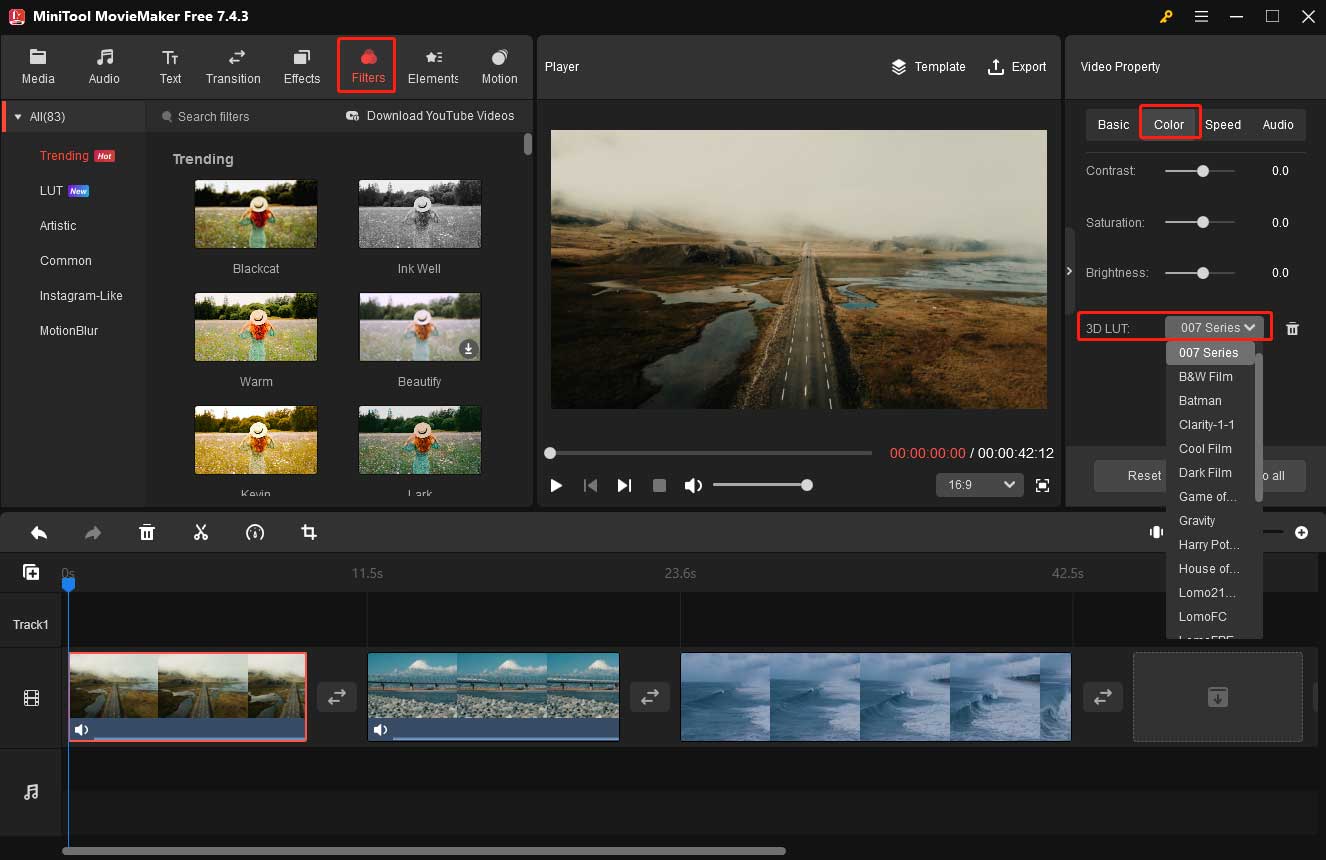Go to the next frame

(624, 485)
